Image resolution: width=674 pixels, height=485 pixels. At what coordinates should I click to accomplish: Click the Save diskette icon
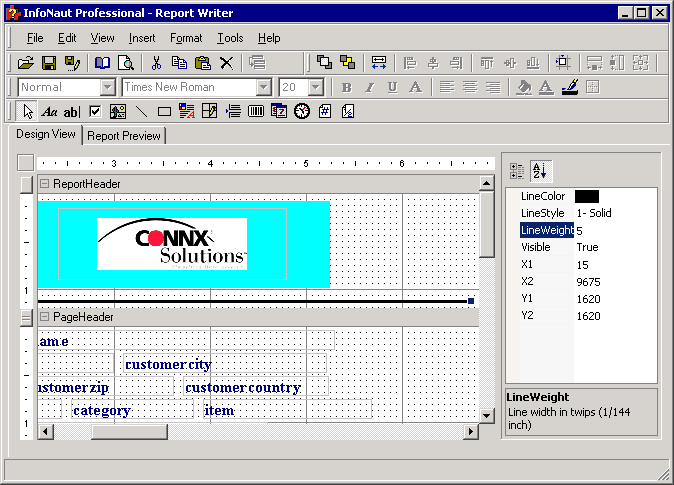[49, 63]
